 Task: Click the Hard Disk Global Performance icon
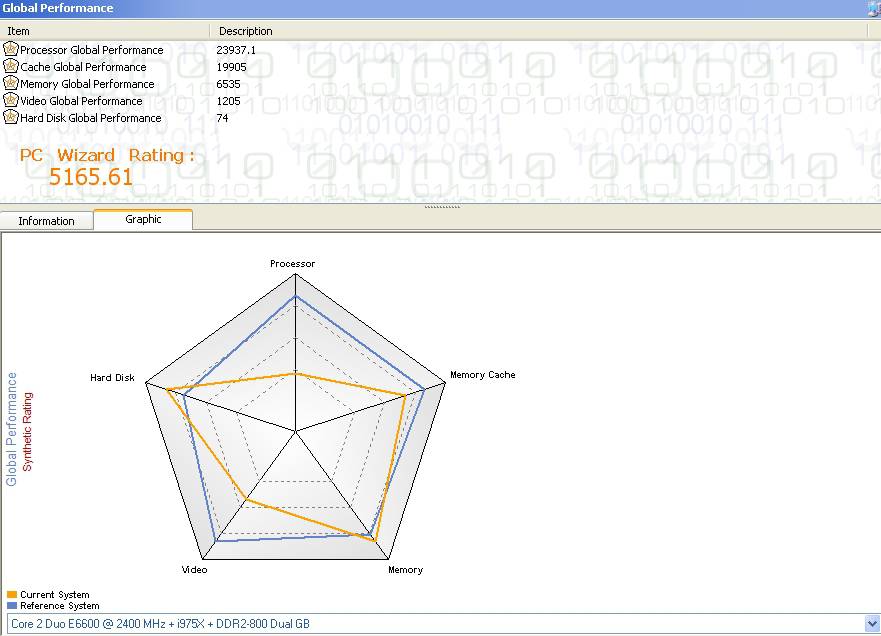(x=11, y=117)
